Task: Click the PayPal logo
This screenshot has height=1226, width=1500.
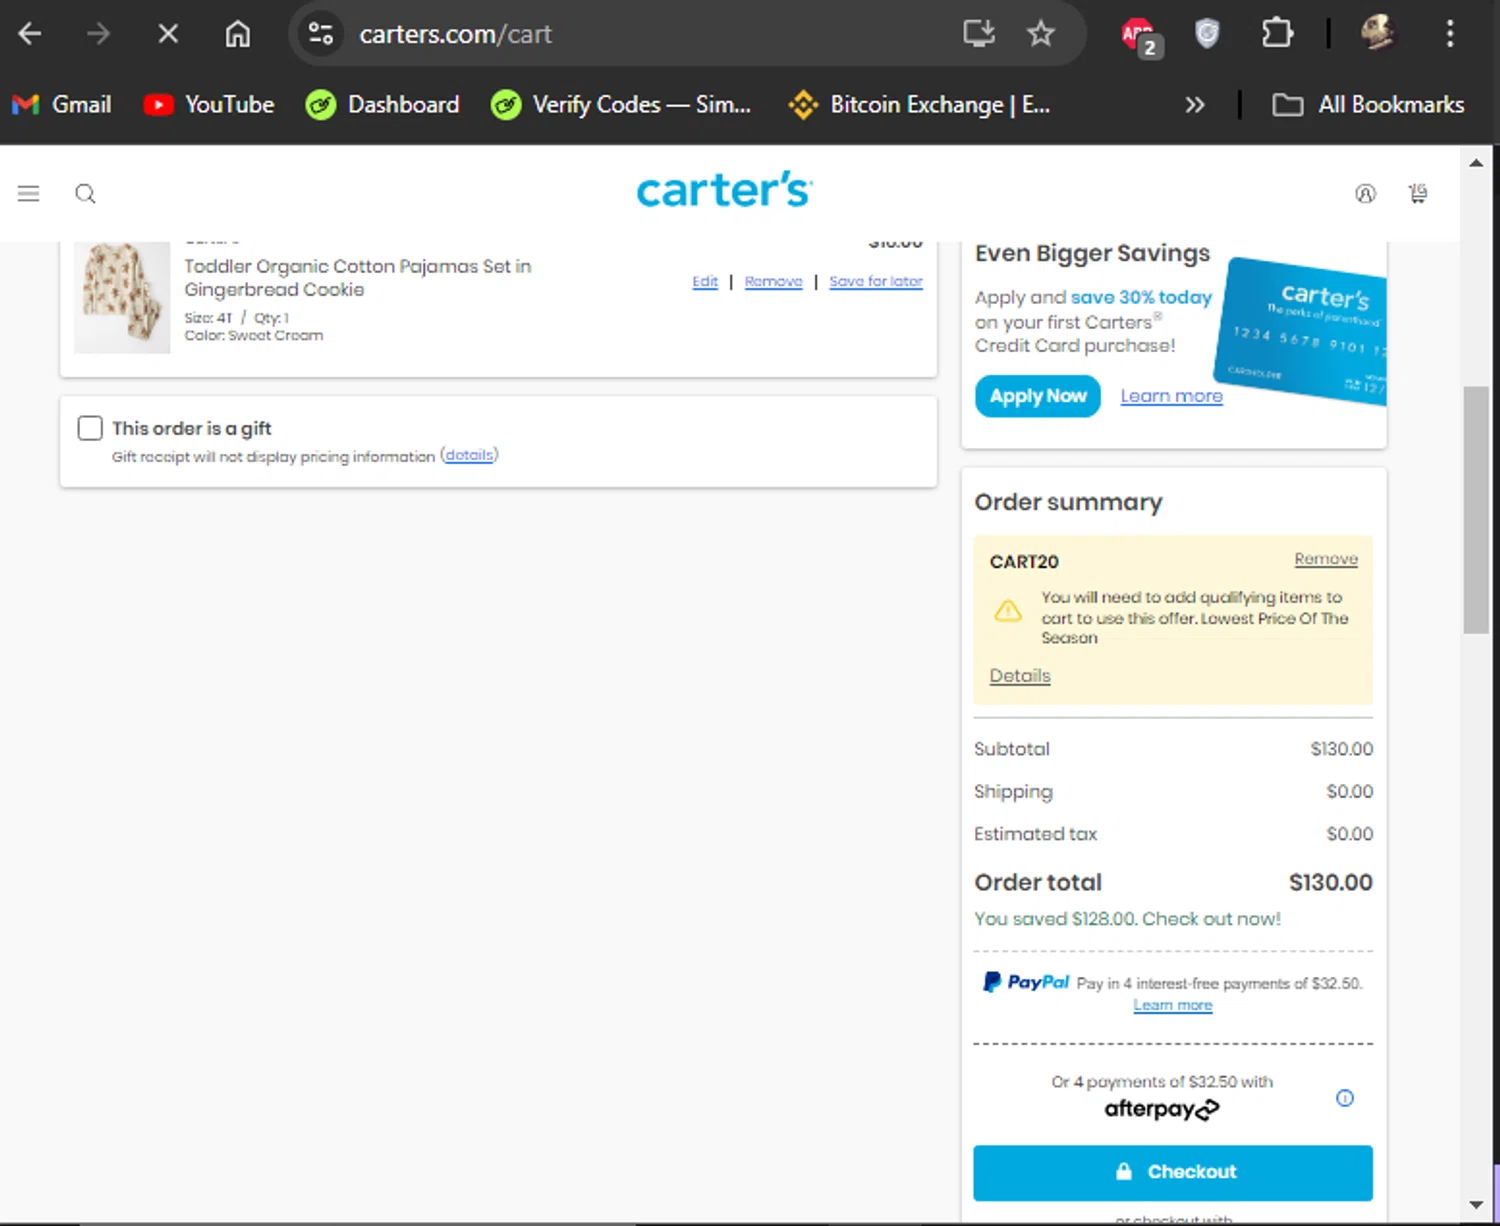Action: click(x=1026, y=982)
